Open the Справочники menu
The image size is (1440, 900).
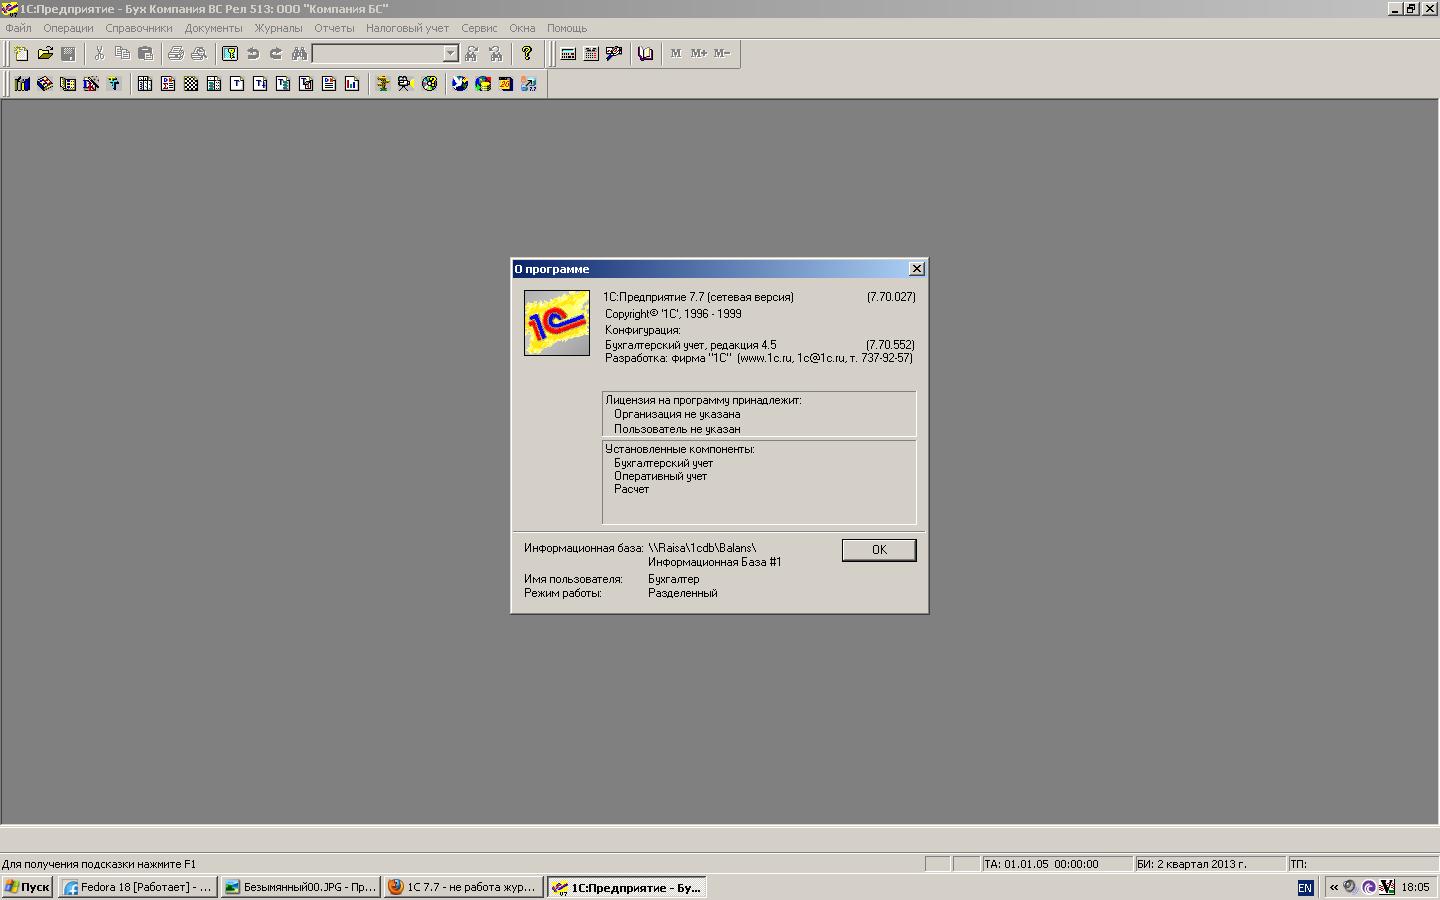pyautogui.click(x=139, y=28)
